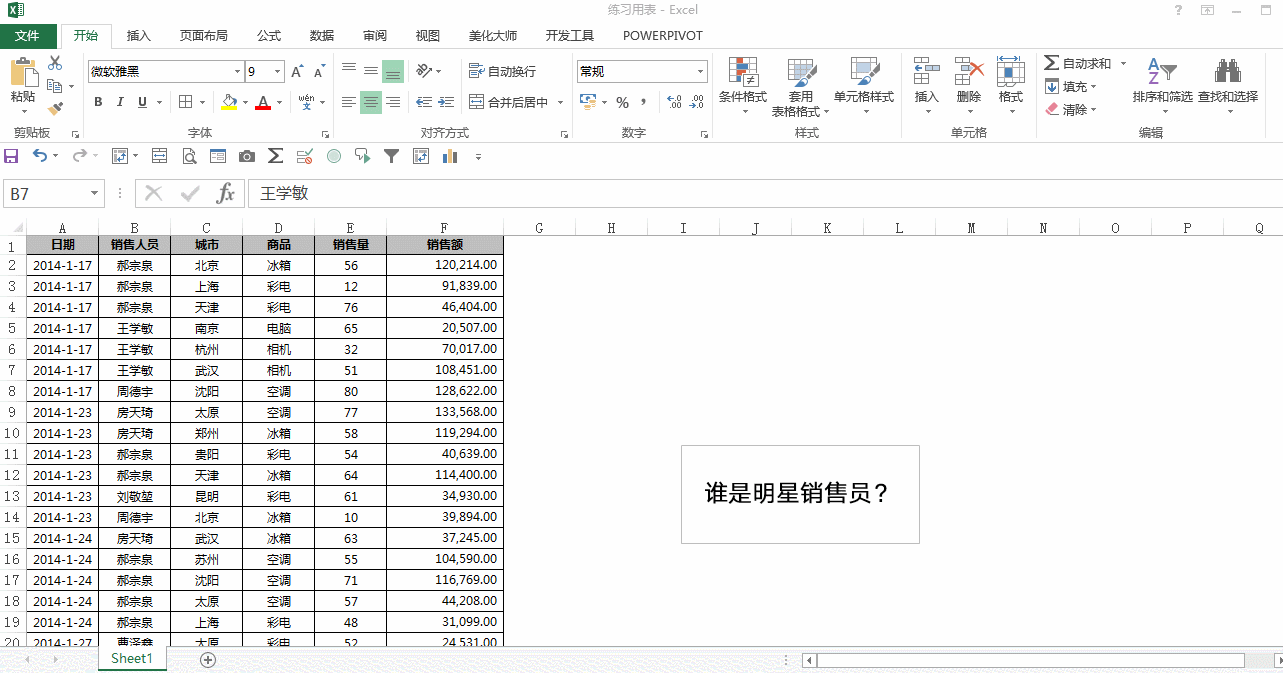Click the decrease indent icon
The width and height of the screenshot is (1283, 673).
(x=424, y=102)
